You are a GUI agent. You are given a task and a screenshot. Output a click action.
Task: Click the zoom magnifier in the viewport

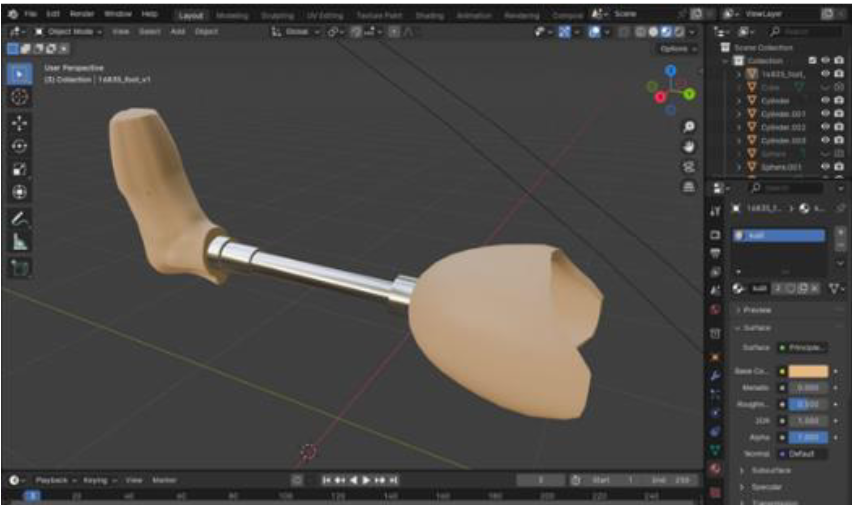point(689,127)
